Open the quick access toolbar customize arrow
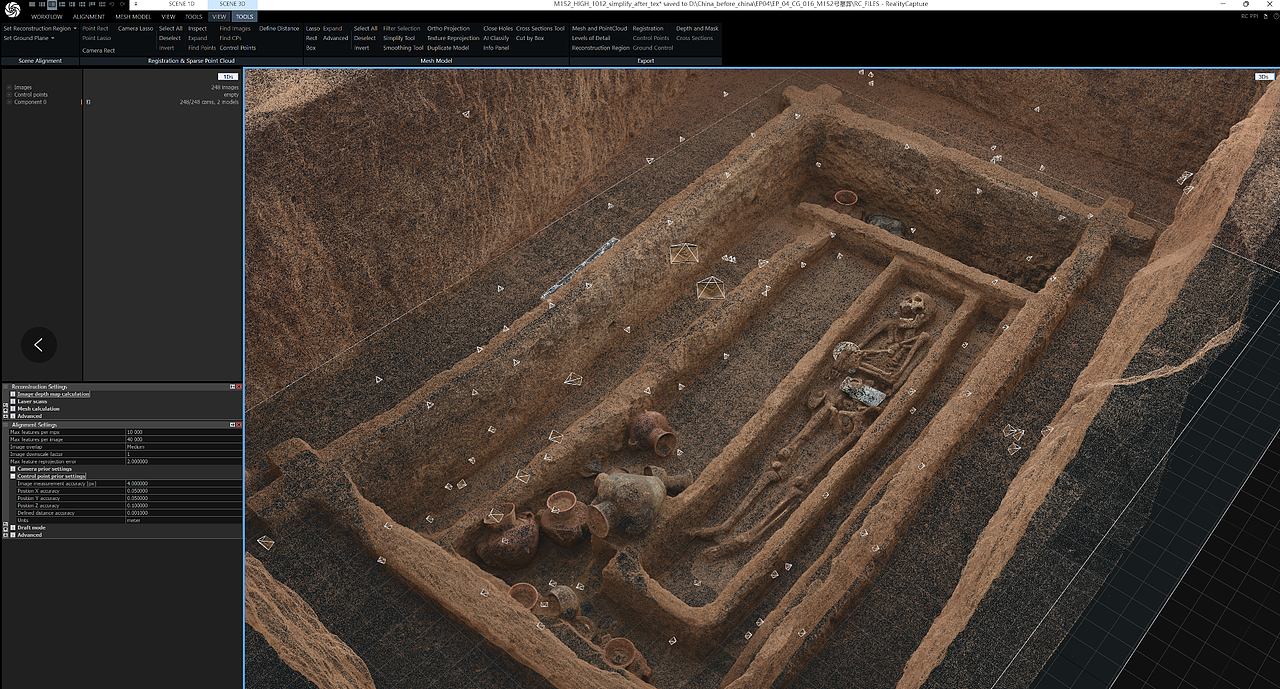 point(136,4)
